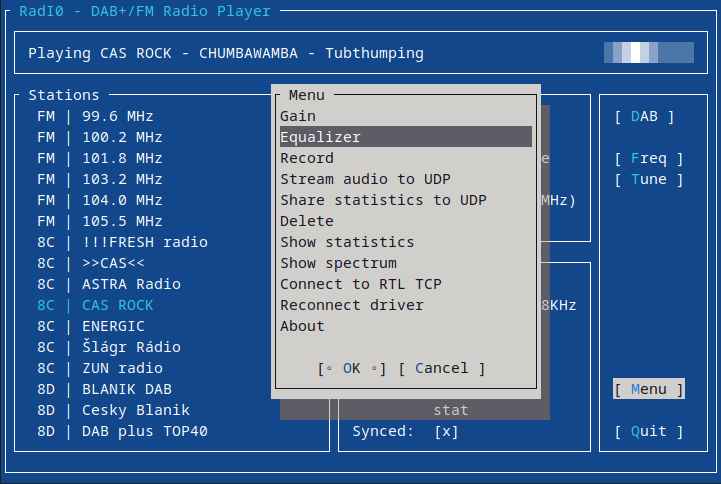
Task: Choose the highlighted Equalizer menu entry
Action: (x=406, y=137)
